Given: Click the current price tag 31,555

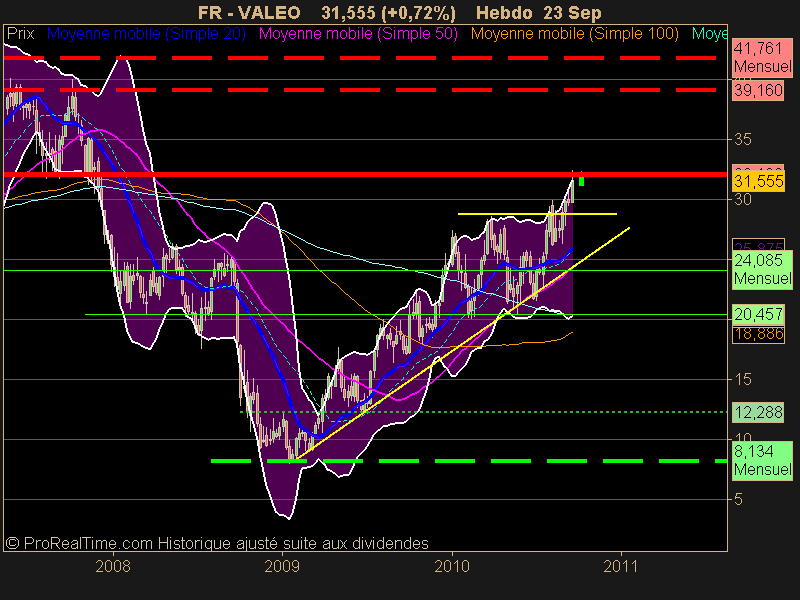Looking at the screenshot, I should tap(758, 181).
